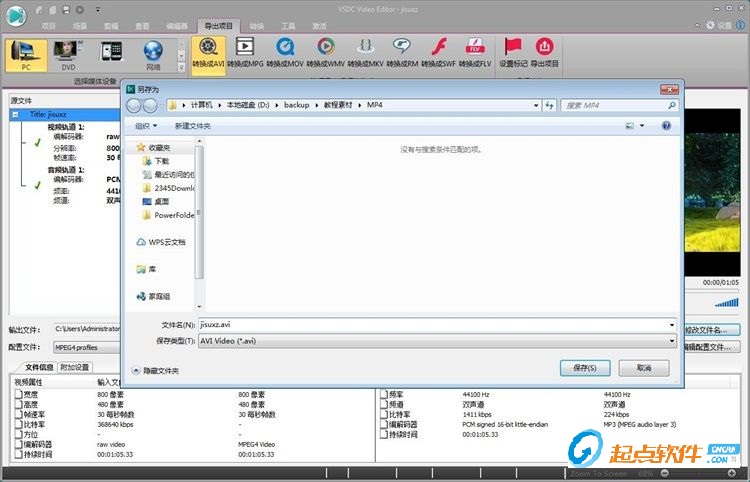Toggle the audio 频率 frequency checkbox
Screen dimensions: 750x482
(x=384, y=394)
